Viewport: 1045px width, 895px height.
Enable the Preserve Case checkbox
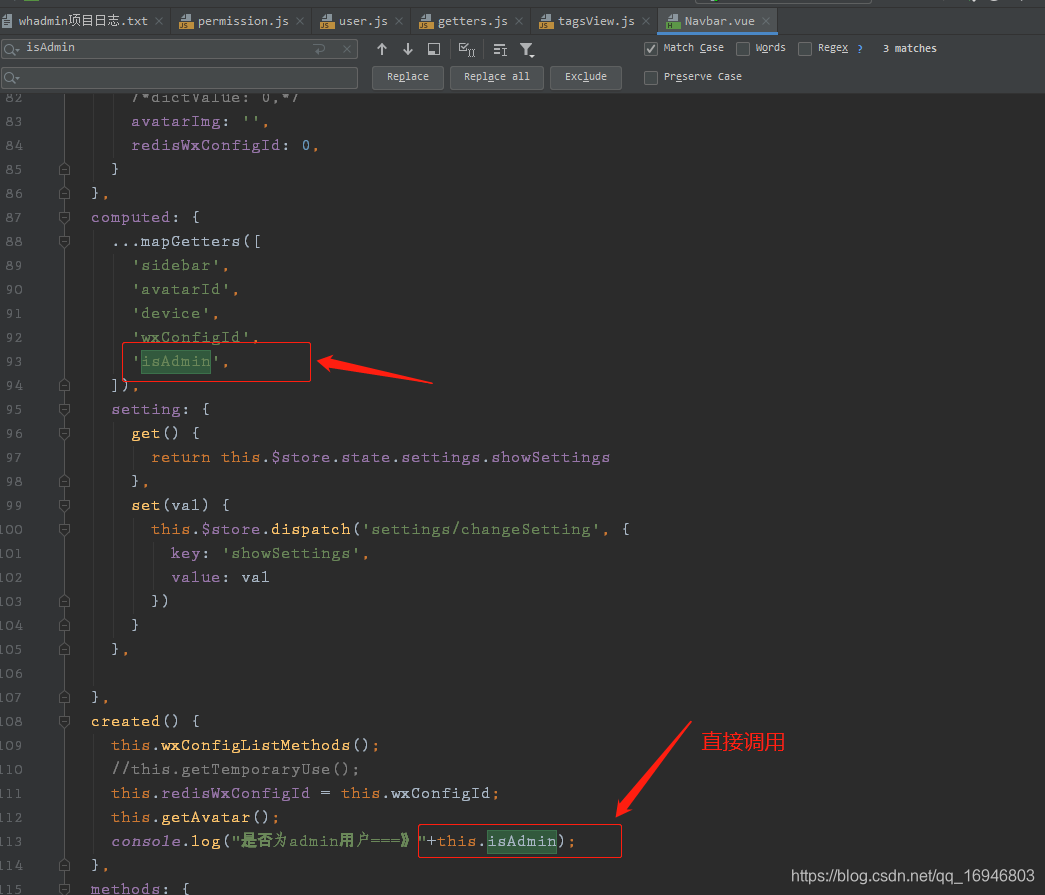(650, 76)
